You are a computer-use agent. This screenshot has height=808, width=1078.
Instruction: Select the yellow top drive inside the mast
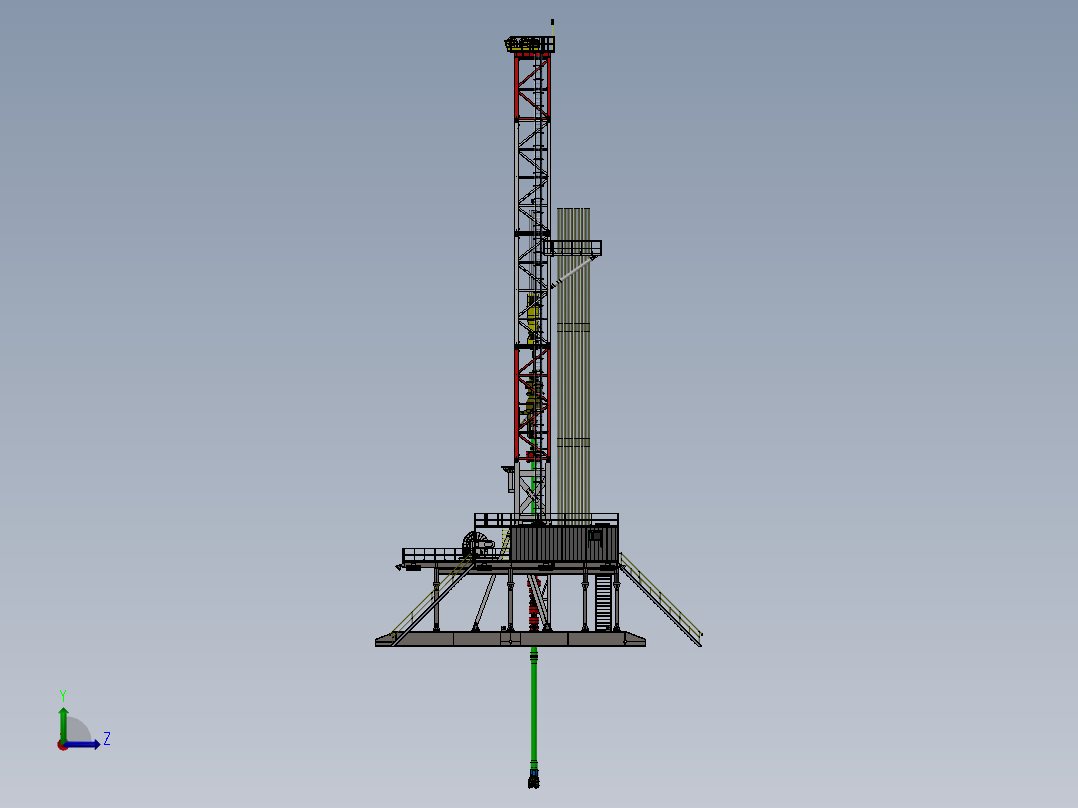pyautogui.click(x=534, y=318)
